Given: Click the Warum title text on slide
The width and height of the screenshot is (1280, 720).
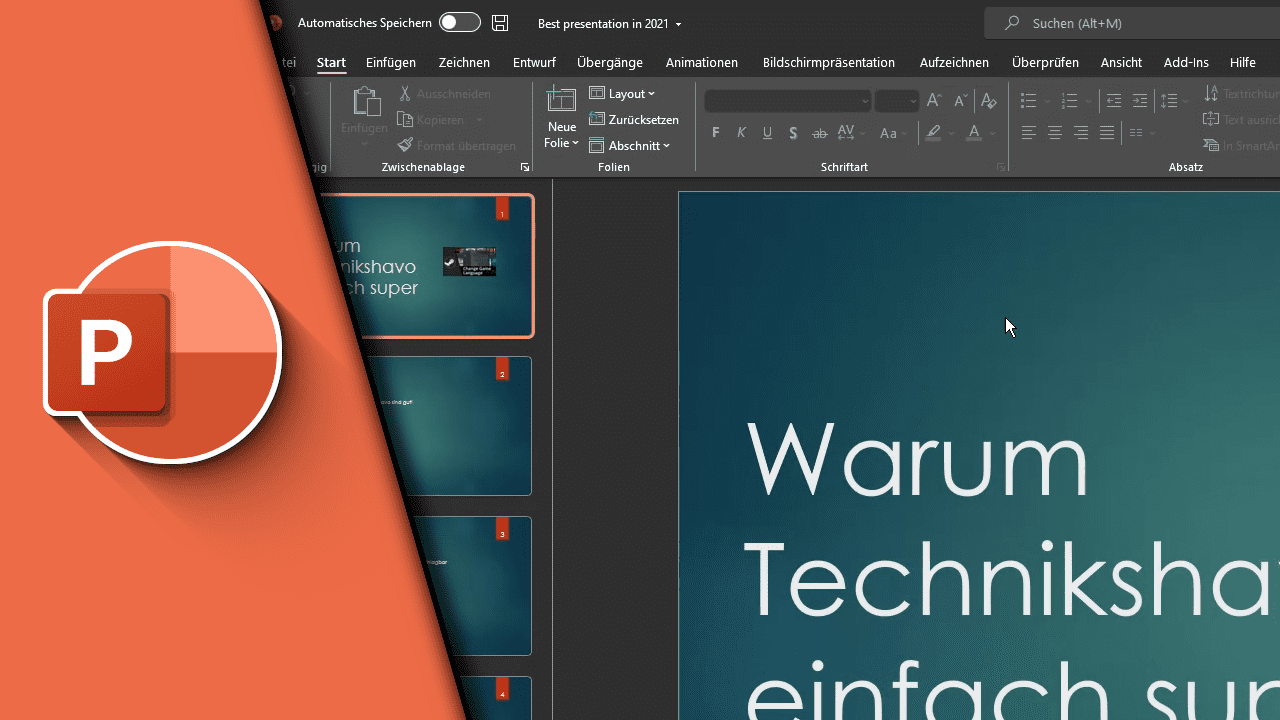Looking at the screenshot, I should (x=917, y=458).
